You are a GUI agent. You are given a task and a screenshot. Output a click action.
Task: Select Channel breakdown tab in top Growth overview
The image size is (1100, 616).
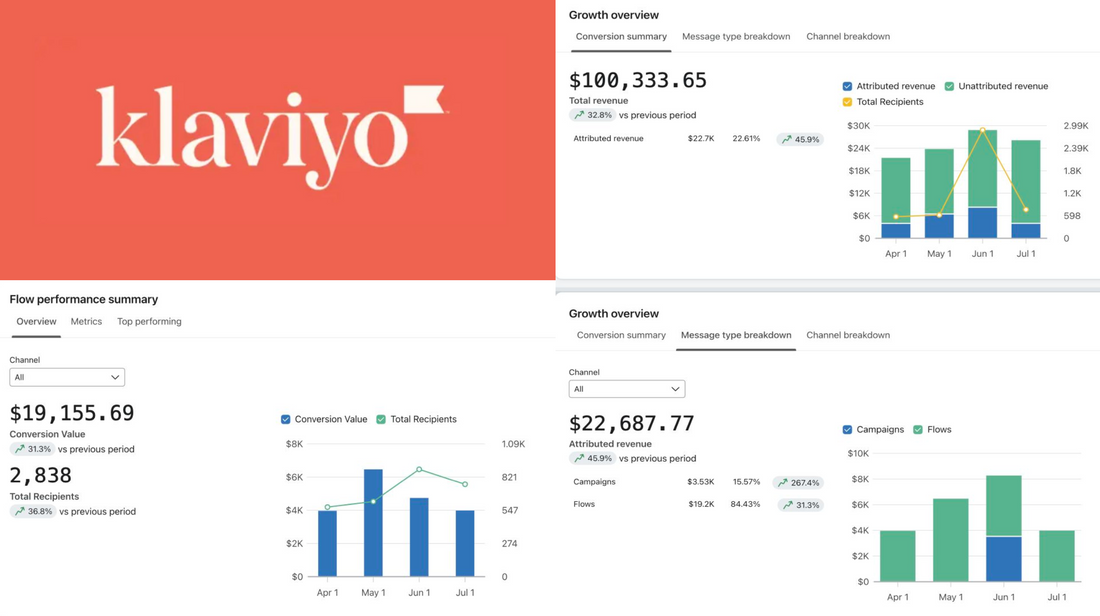847,37
